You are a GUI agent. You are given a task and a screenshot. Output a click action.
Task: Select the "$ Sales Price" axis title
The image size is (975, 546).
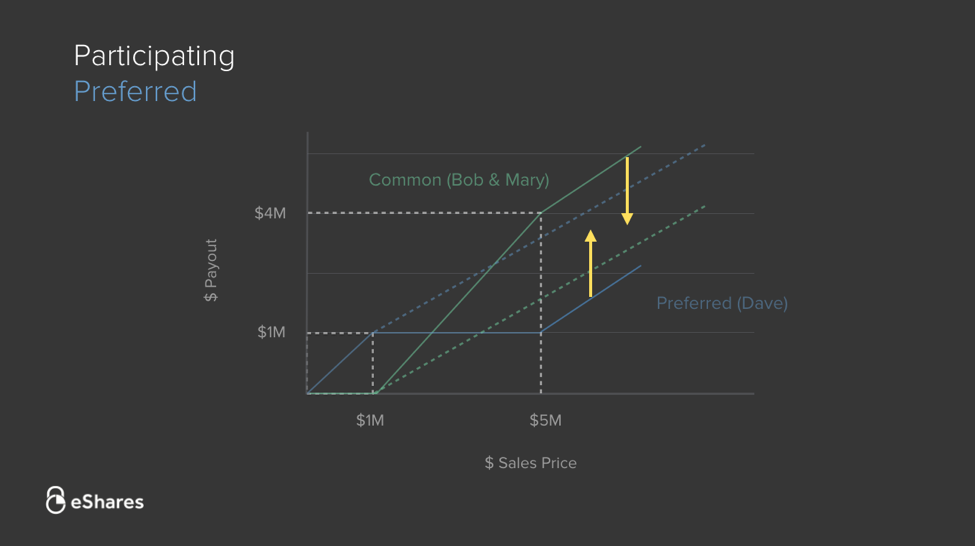530,463
